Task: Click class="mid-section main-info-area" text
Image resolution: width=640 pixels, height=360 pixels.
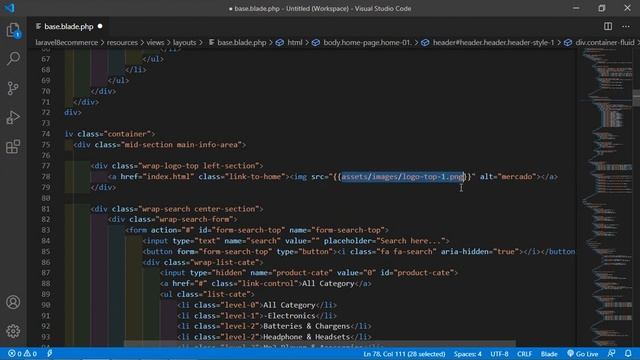Action: click(x=168, y=145)
